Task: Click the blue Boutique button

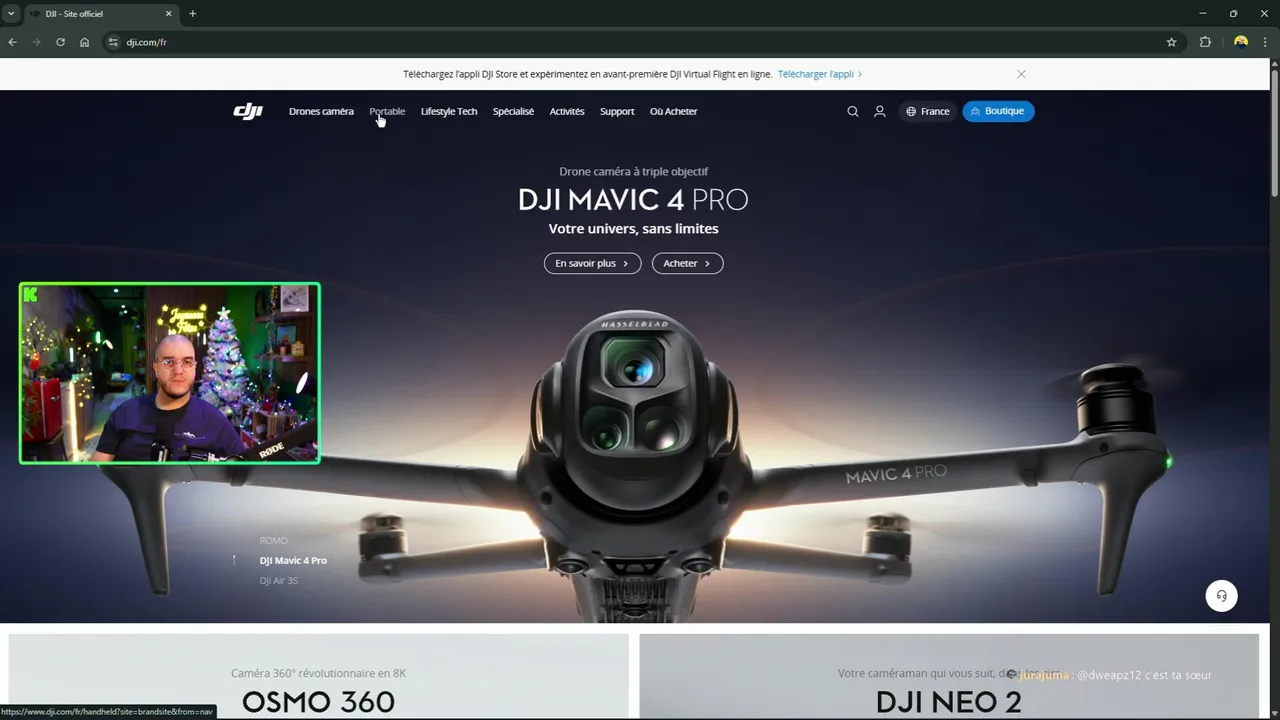Action: [x=998, y=111]
